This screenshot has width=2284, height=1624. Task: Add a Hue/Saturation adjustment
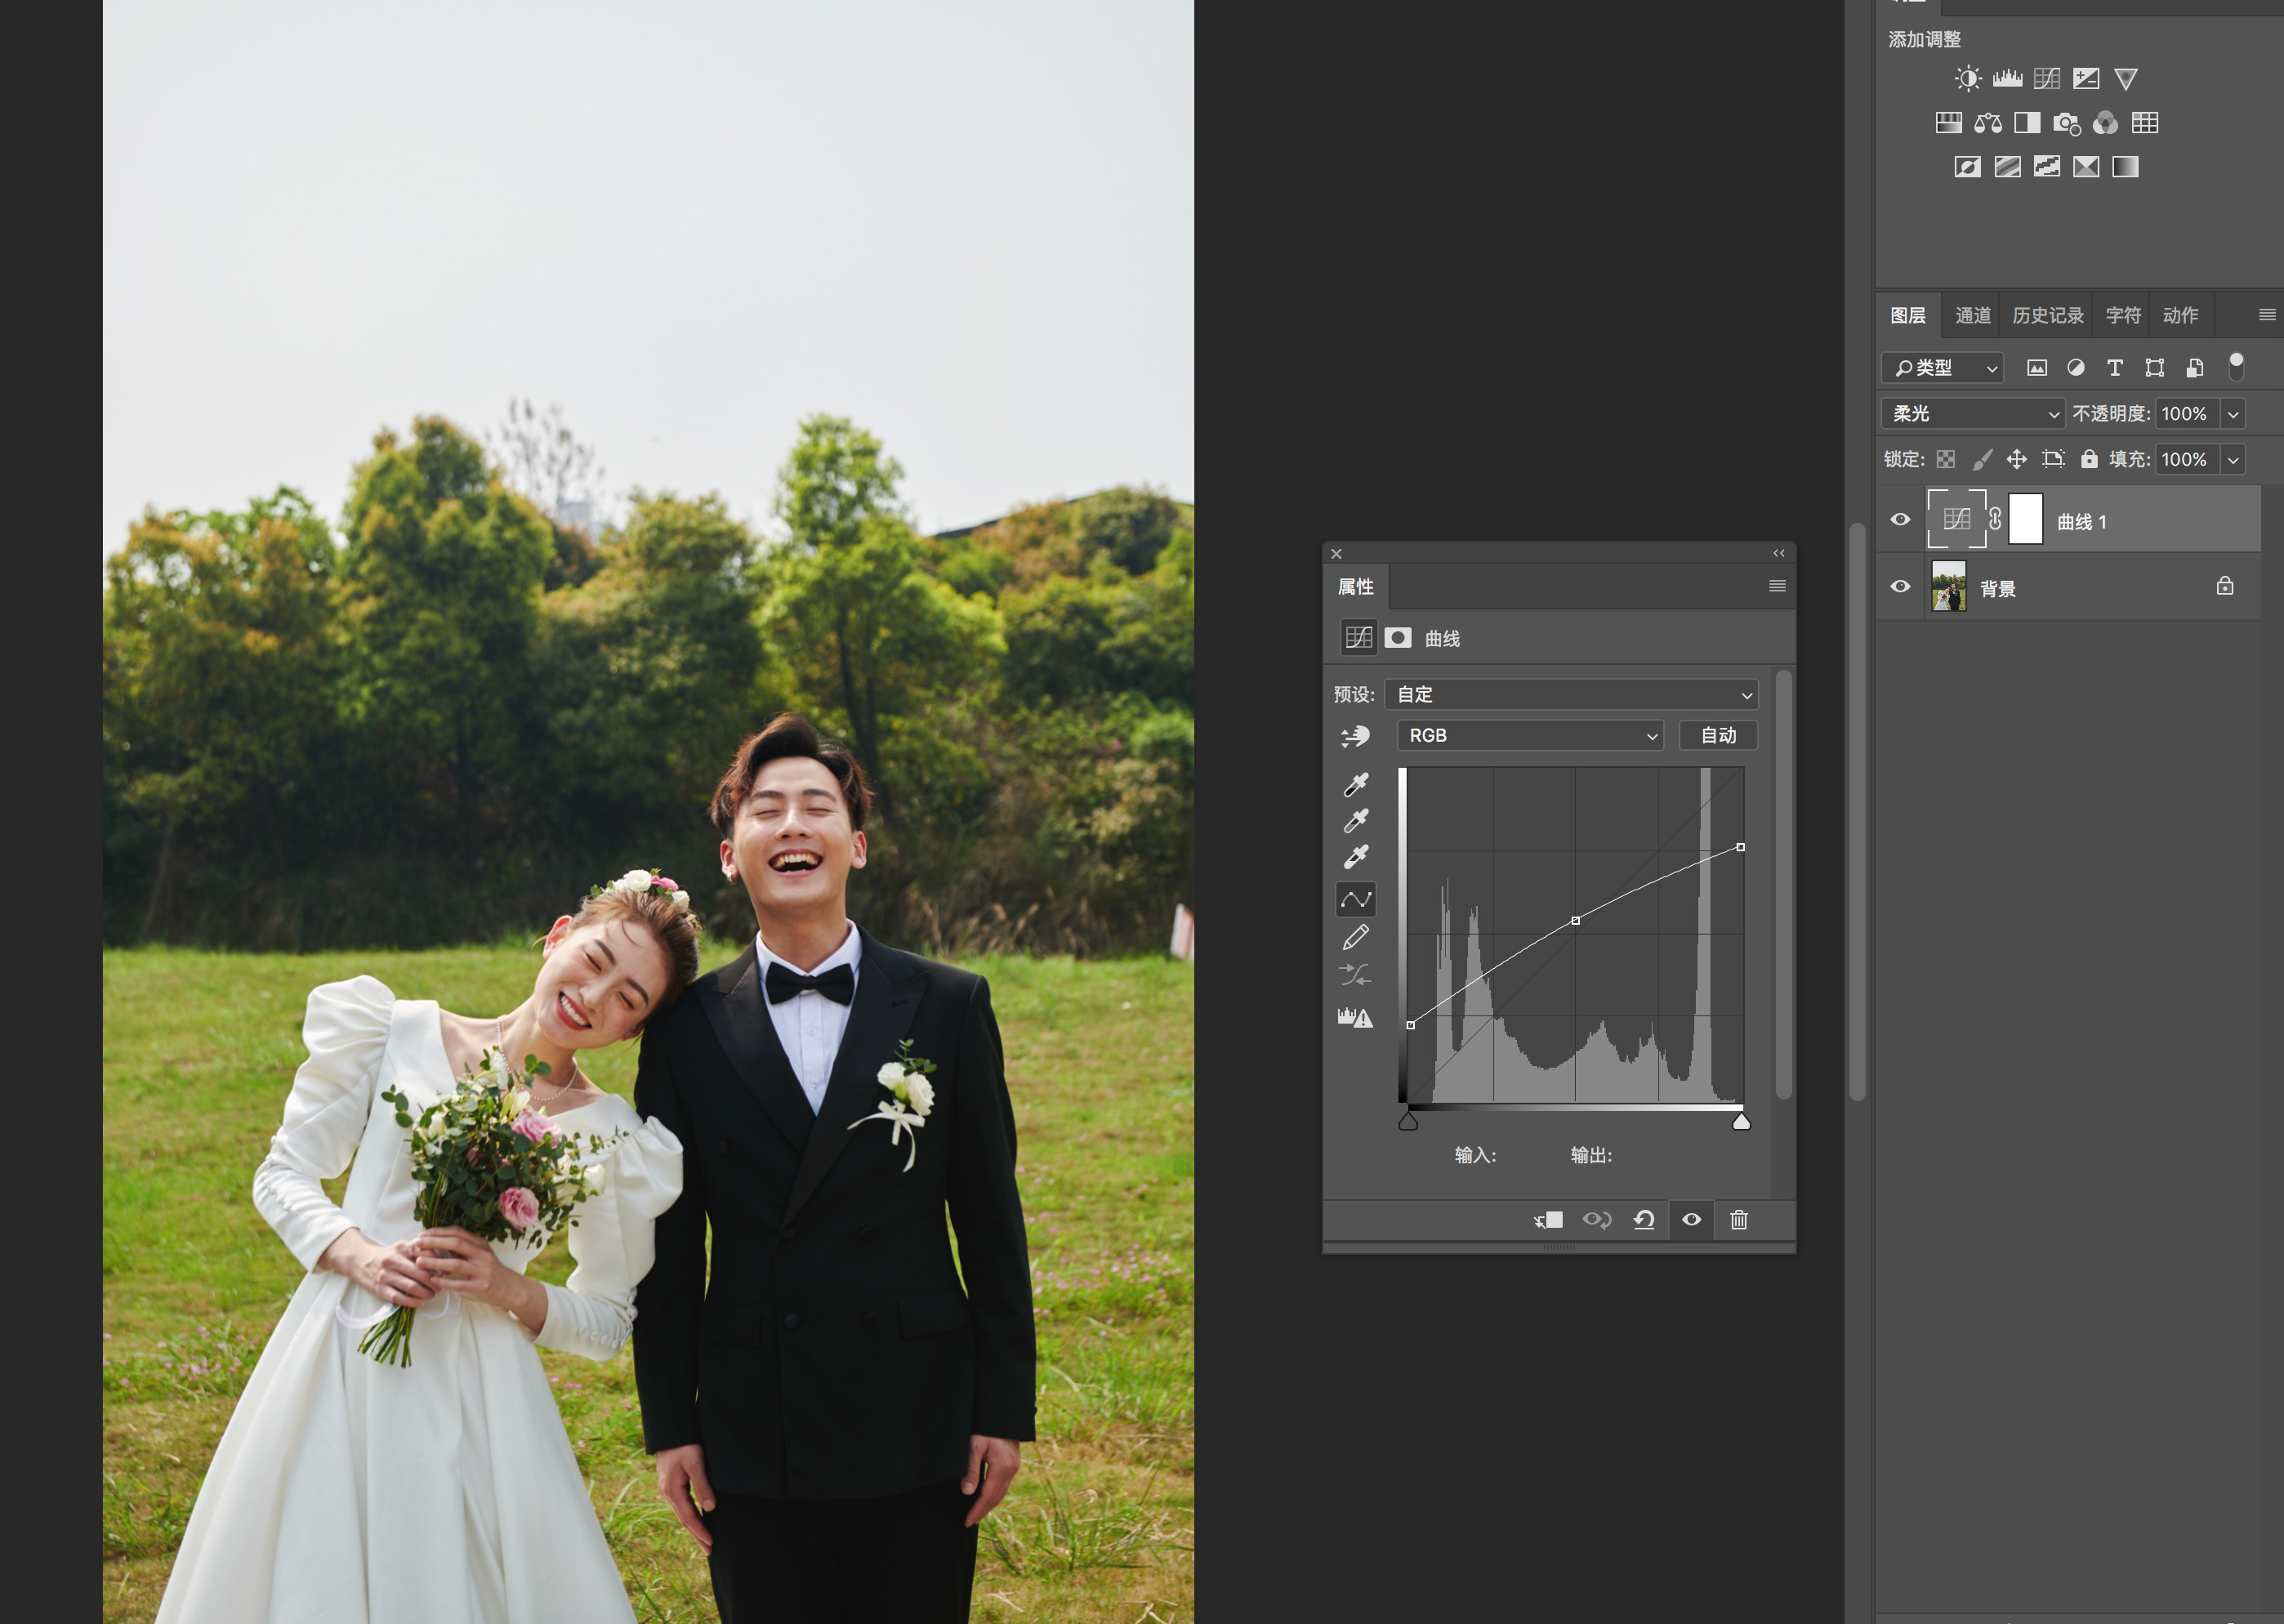pos(1948,123)
